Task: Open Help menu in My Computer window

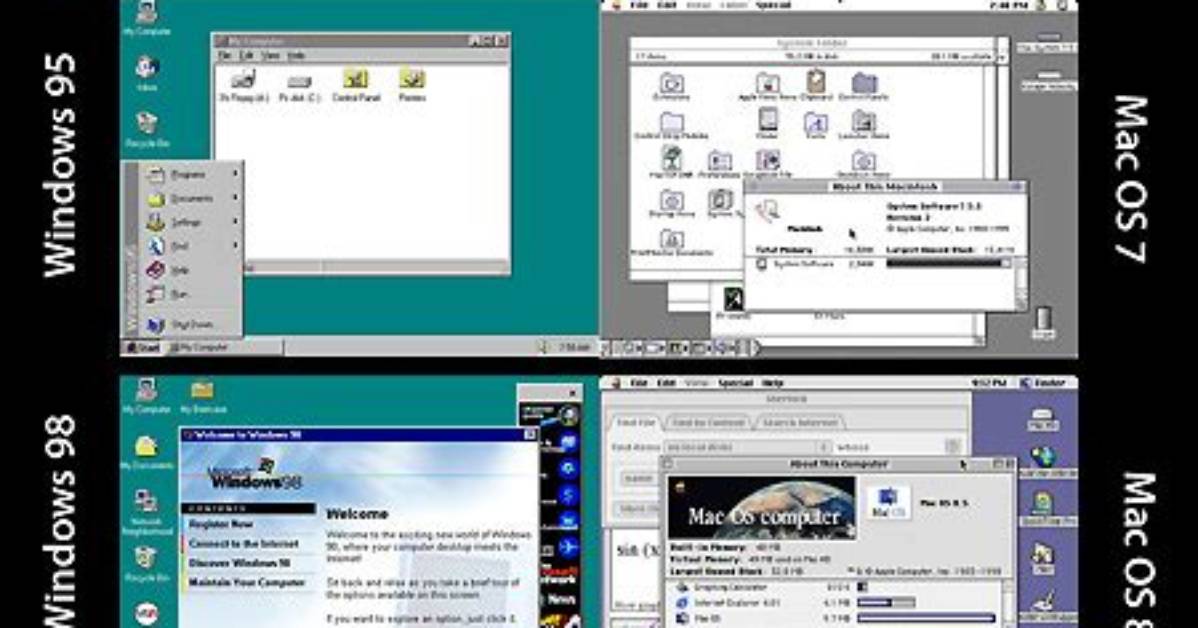Action: 296,56
